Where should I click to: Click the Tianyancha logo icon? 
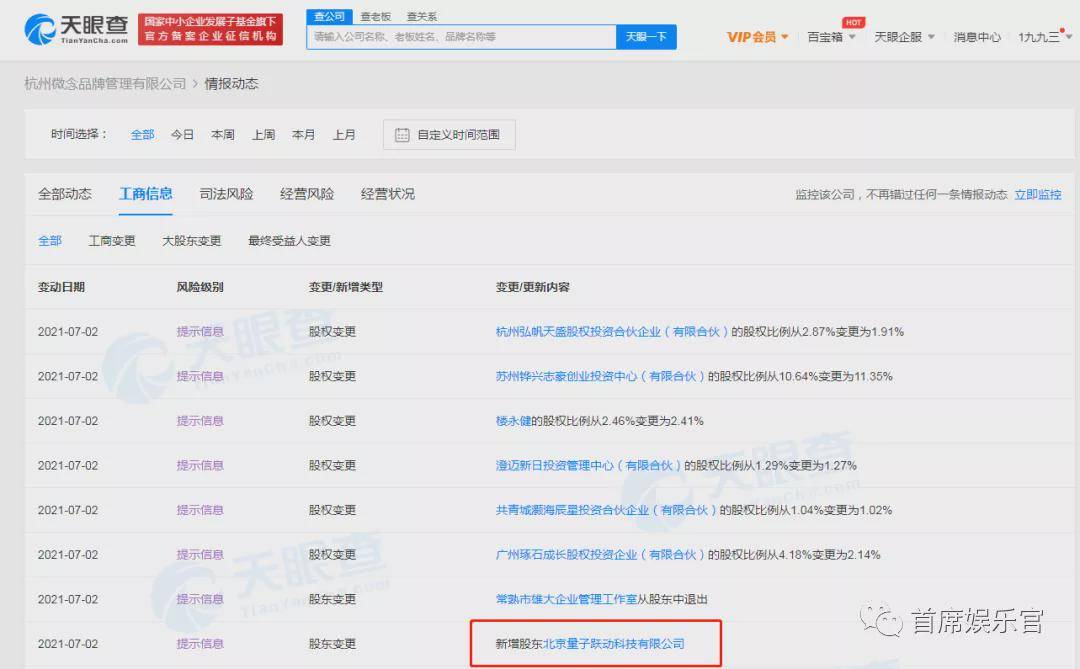tap(39, 30)
